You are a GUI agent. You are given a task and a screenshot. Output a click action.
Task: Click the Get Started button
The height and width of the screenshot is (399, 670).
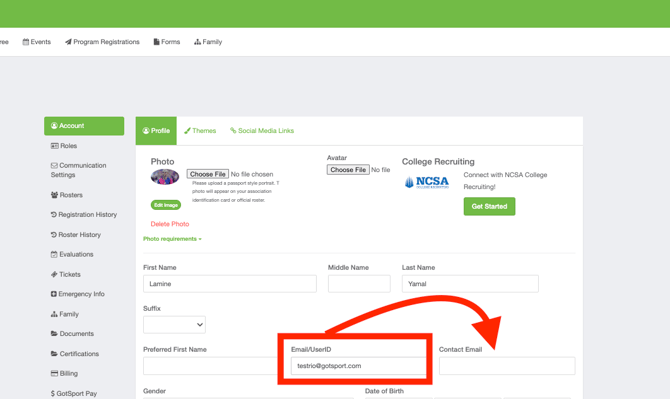pyautogui.click(x=489, y=206)
